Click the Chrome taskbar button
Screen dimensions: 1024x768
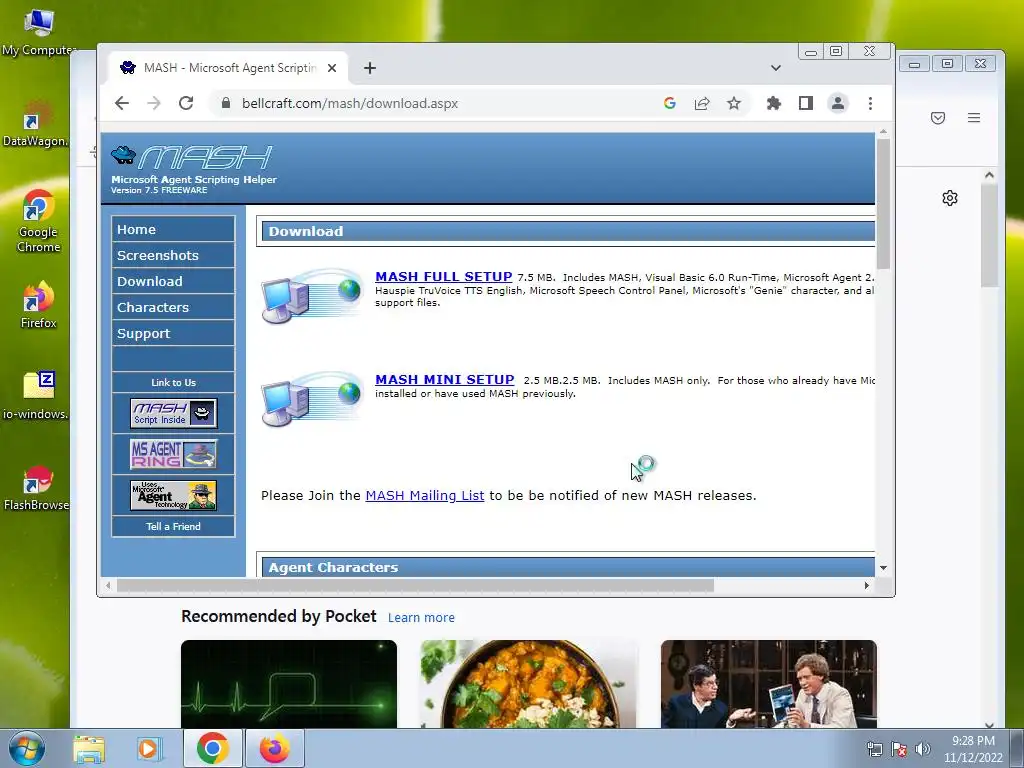(212, 748)
